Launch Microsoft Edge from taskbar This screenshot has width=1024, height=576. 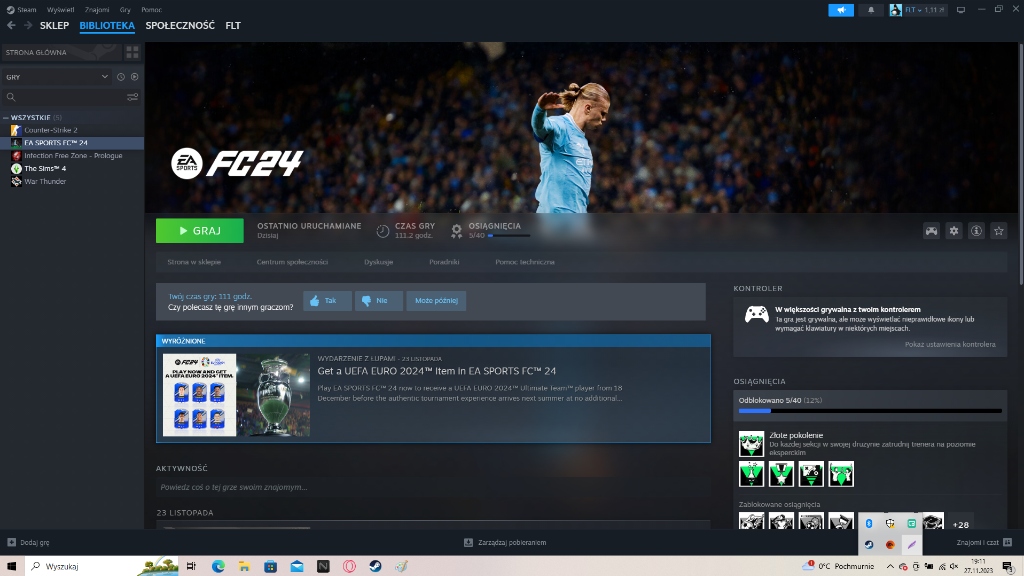click(218, 566)
